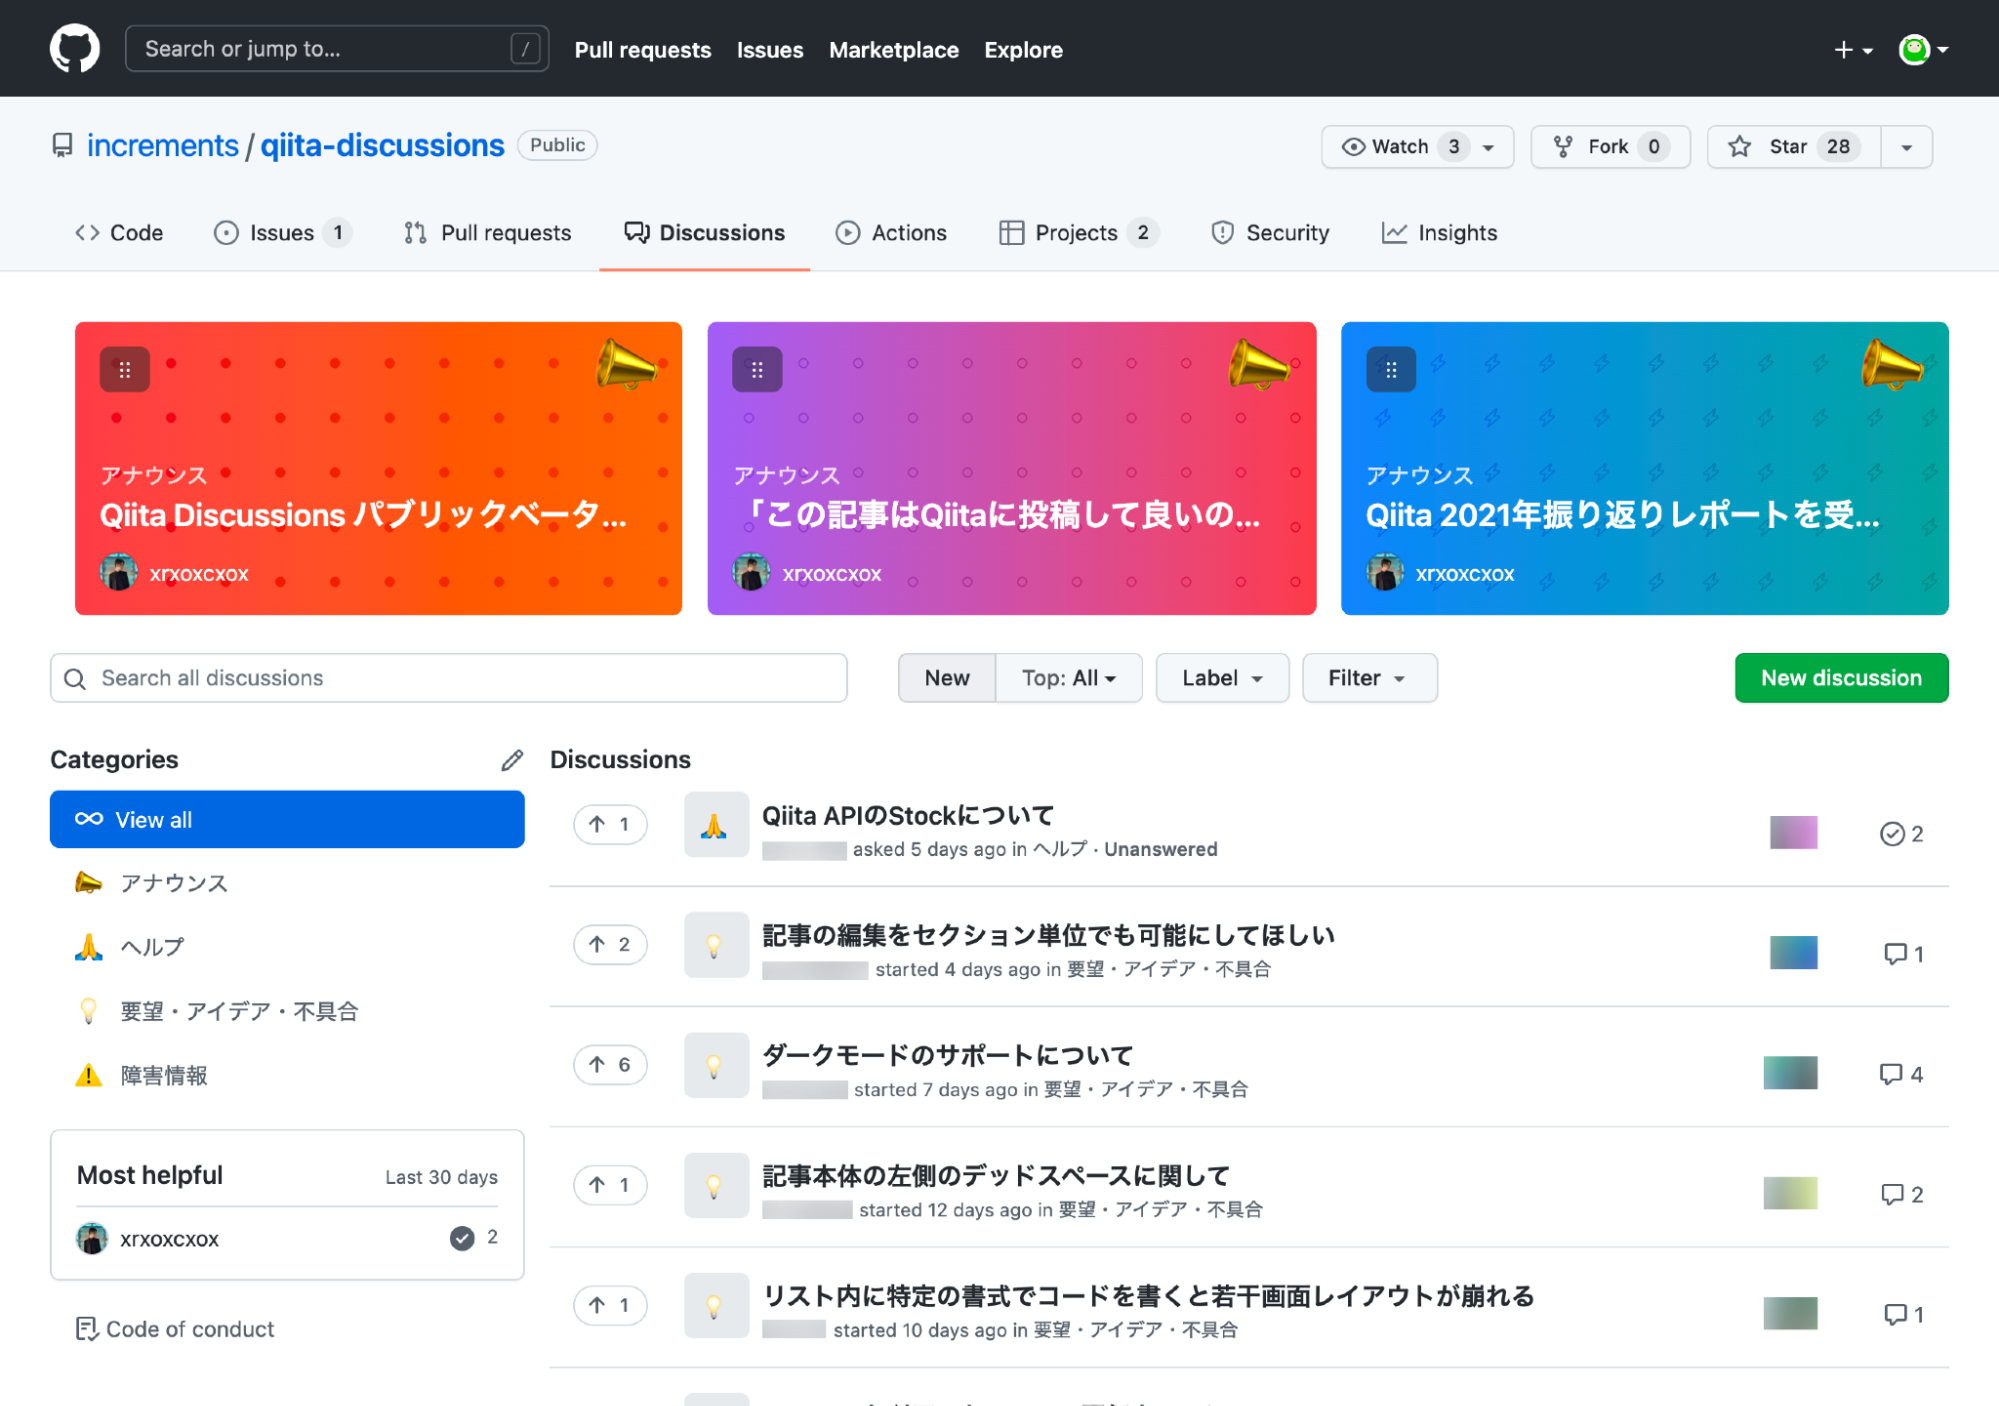1999x1406 pixels.
Task: Expand the Top: All dropdown
Action: (x=1068, y=678)
